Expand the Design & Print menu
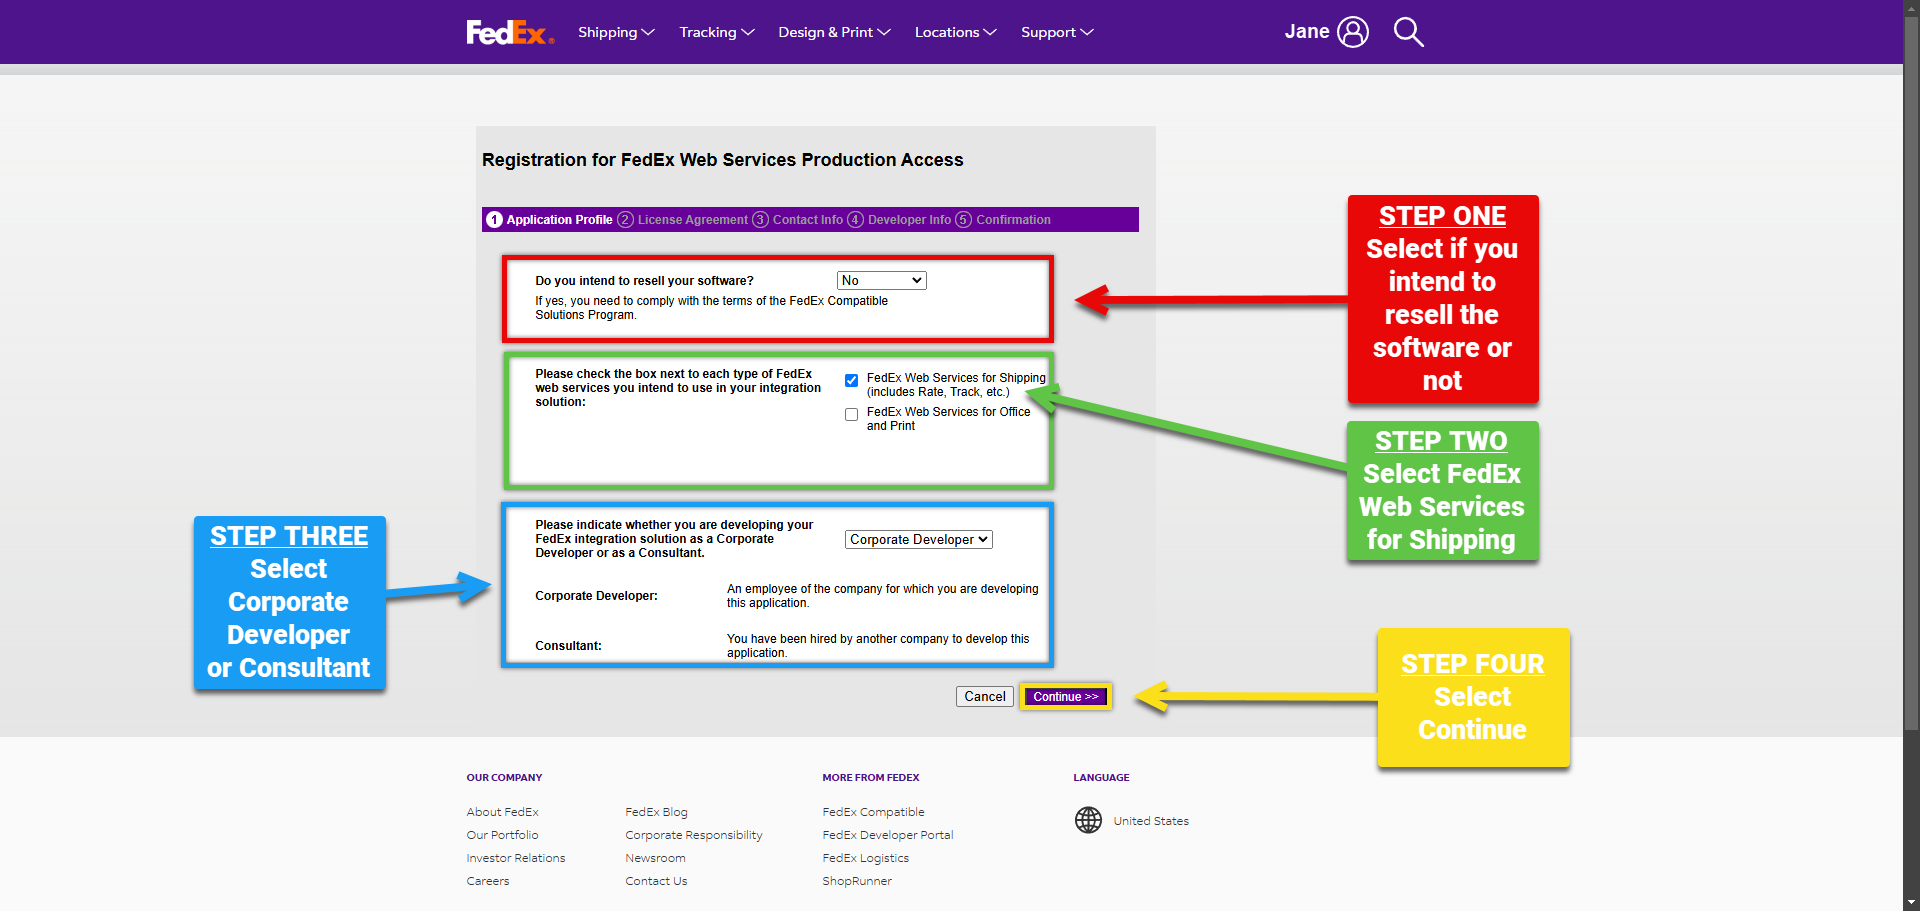This screenshot has width=1920, height=911. [x=834, y=32]
